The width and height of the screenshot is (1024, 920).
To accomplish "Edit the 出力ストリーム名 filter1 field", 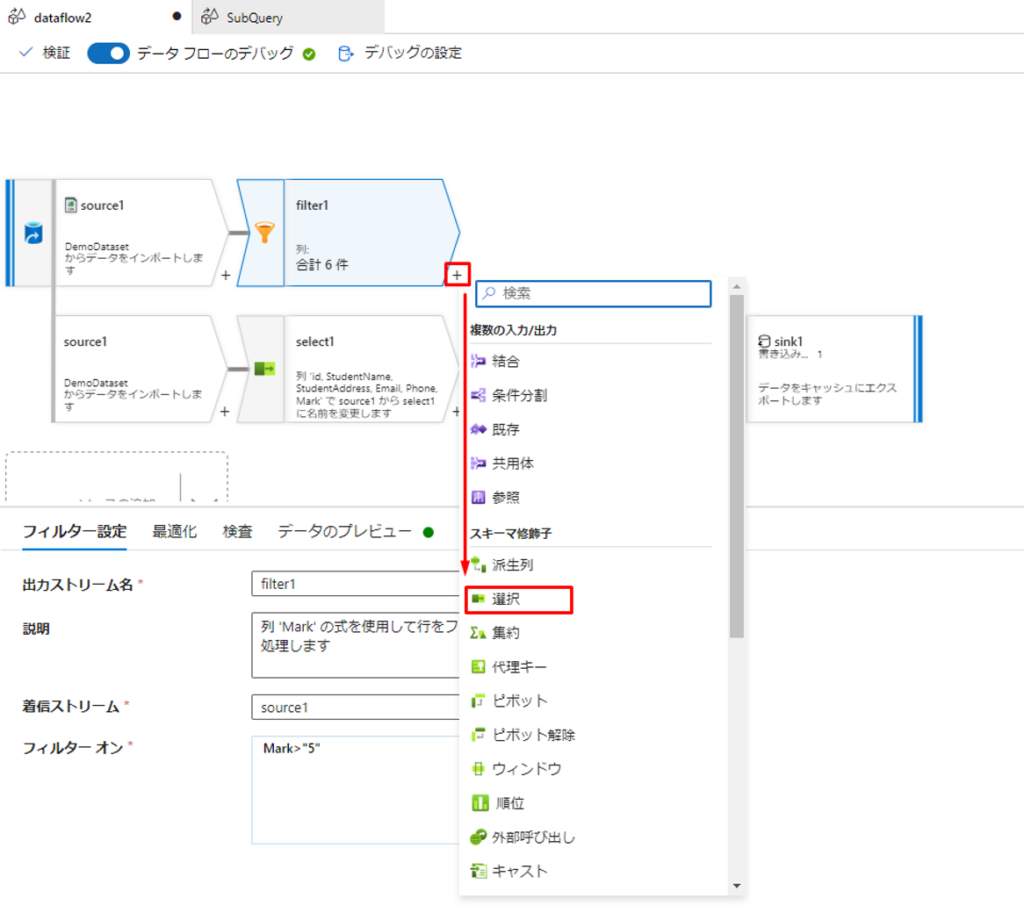I will (355, 584).
